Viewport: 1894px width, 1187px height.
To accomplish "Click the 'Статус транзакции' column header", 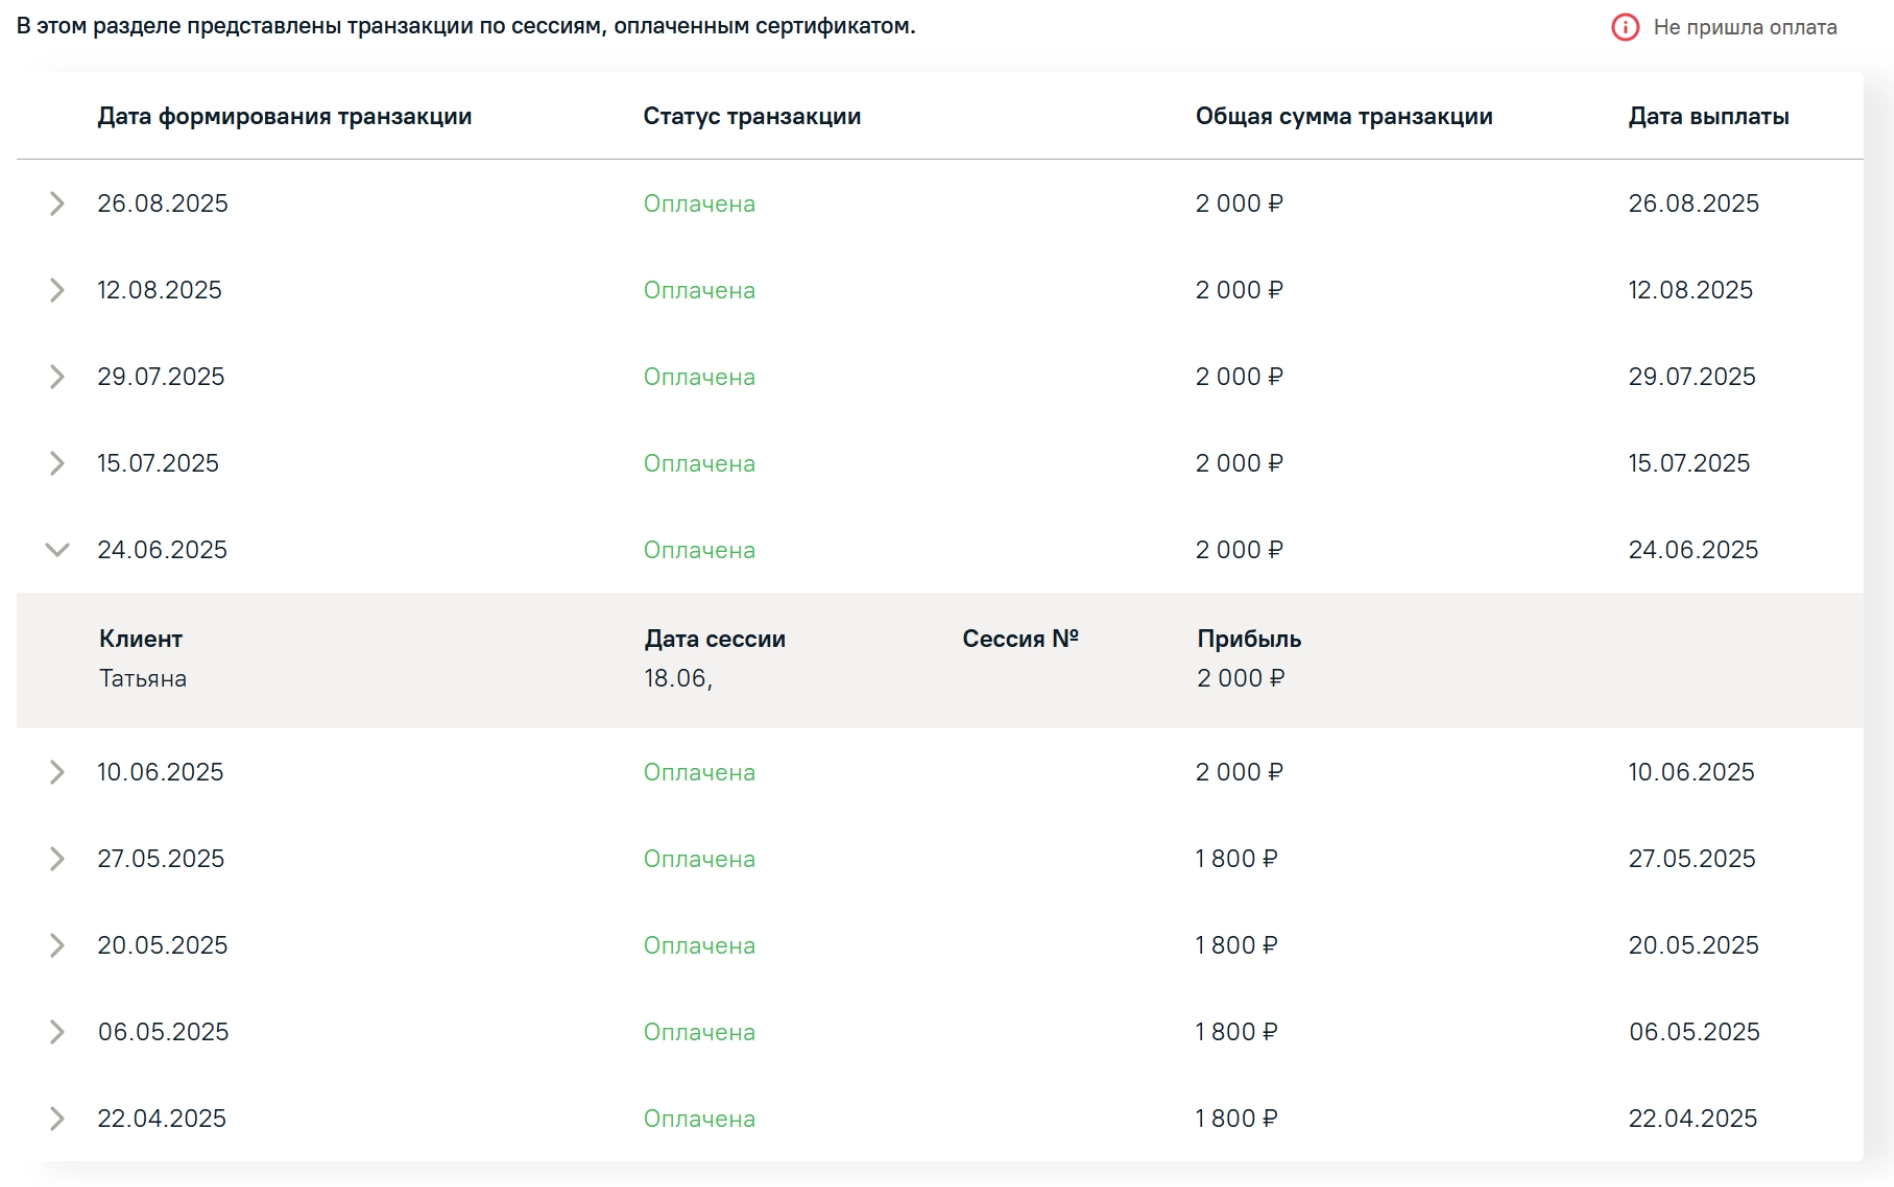I will tap(751, 116).
